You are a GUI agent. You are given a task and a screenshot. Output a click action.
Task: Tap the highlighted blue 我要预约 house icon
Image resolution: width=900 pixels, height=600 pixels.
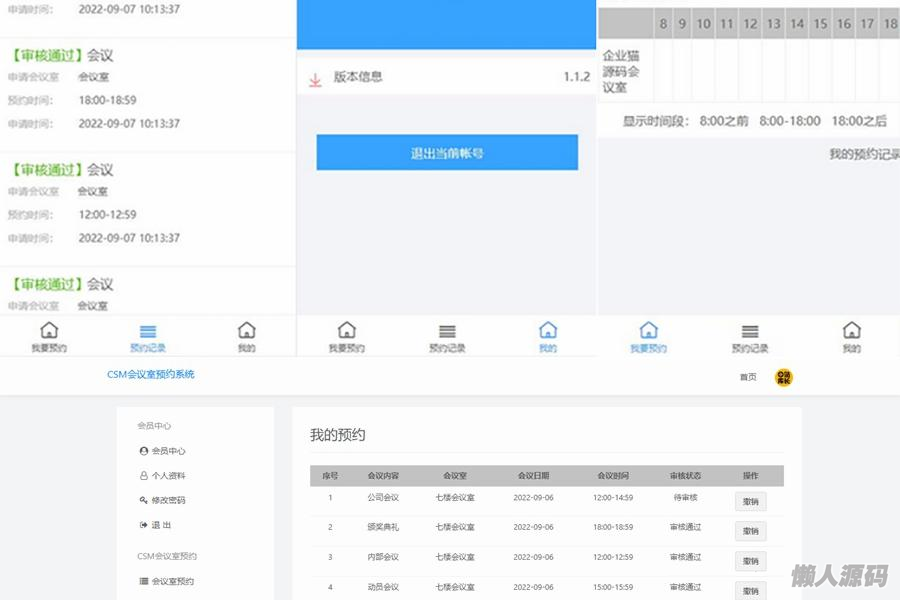coord(648,331)
